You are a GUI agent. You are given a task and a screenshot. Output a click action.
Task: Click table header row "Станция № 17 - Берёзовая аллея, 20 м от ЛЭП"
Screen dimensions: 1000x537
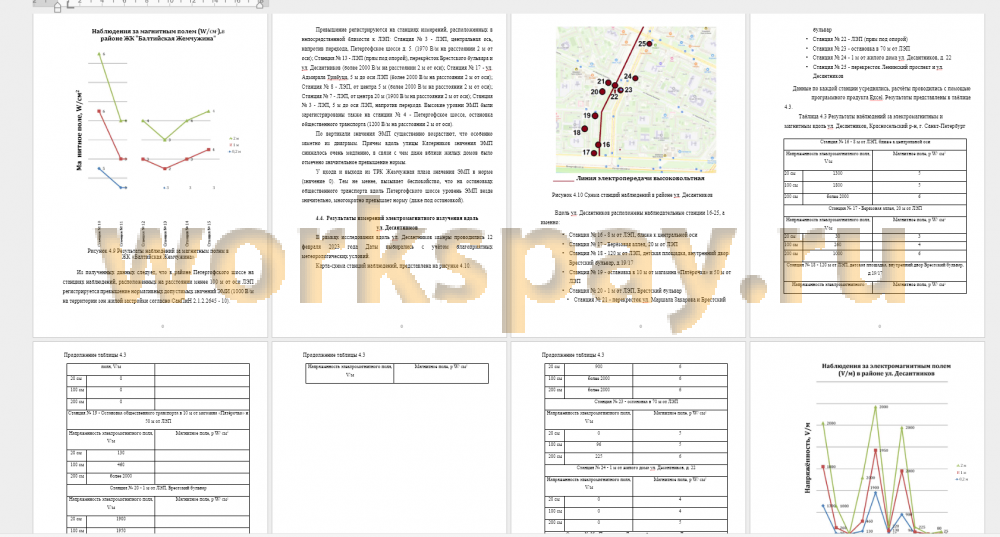(874, 209)
